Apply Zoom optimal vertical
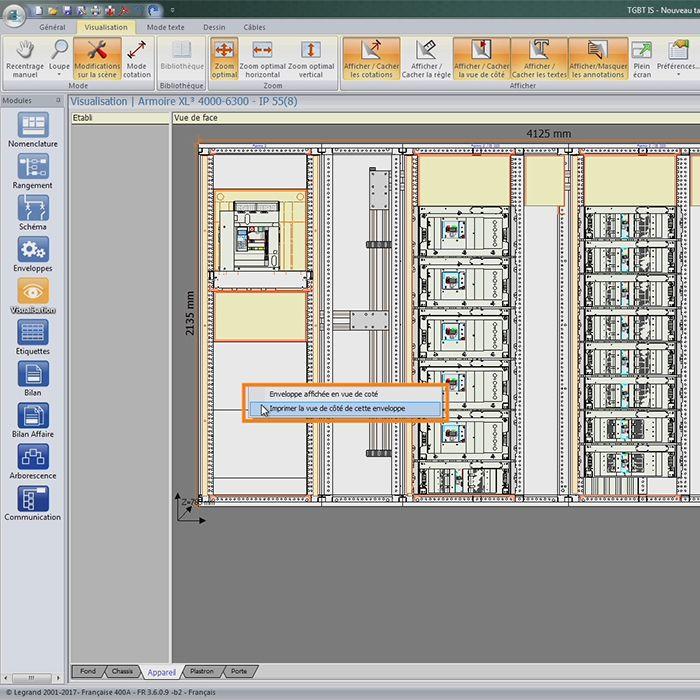700x700 pixels. click(x=311, y=58)
